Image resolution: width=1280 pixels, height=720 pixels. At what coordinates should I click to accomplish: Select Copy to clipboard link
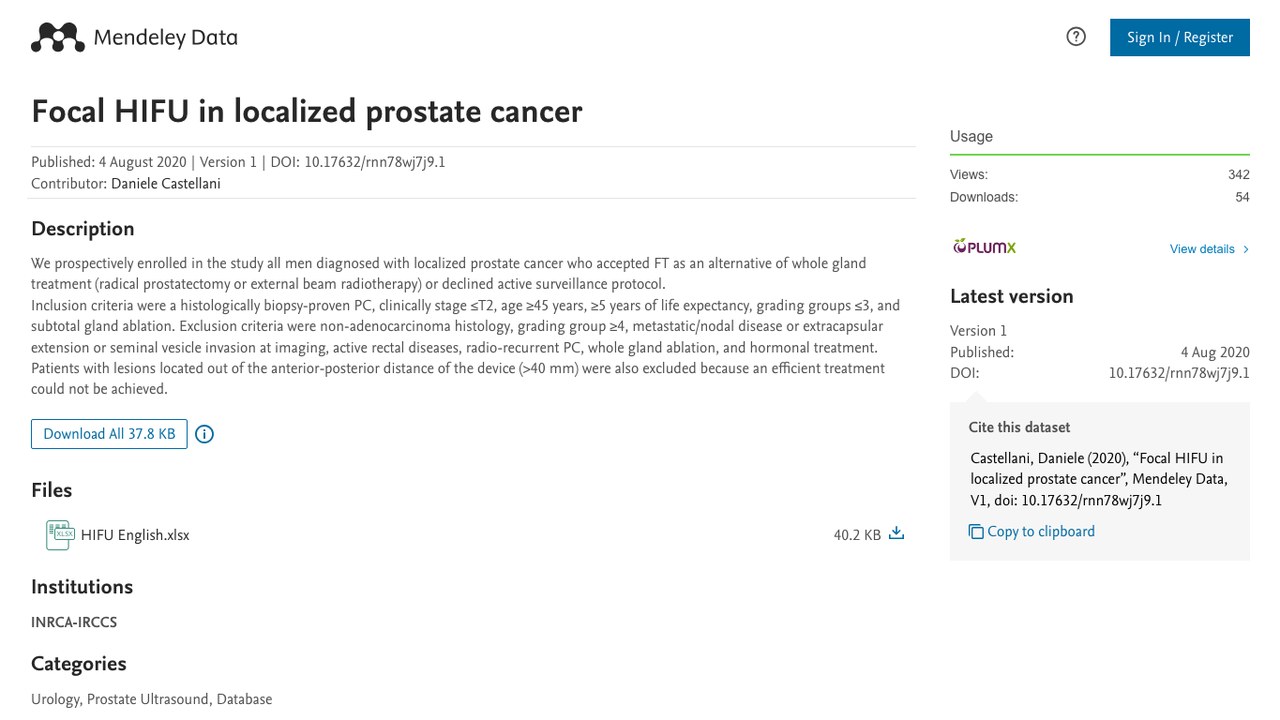click(1041, 532)
